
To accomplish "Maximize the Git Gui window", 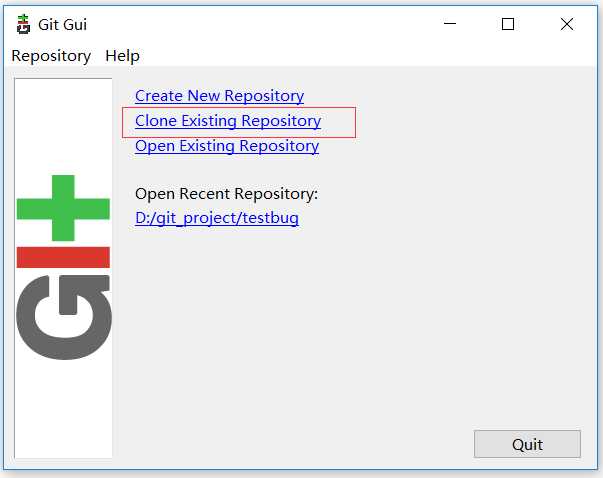I will point(508,24).
